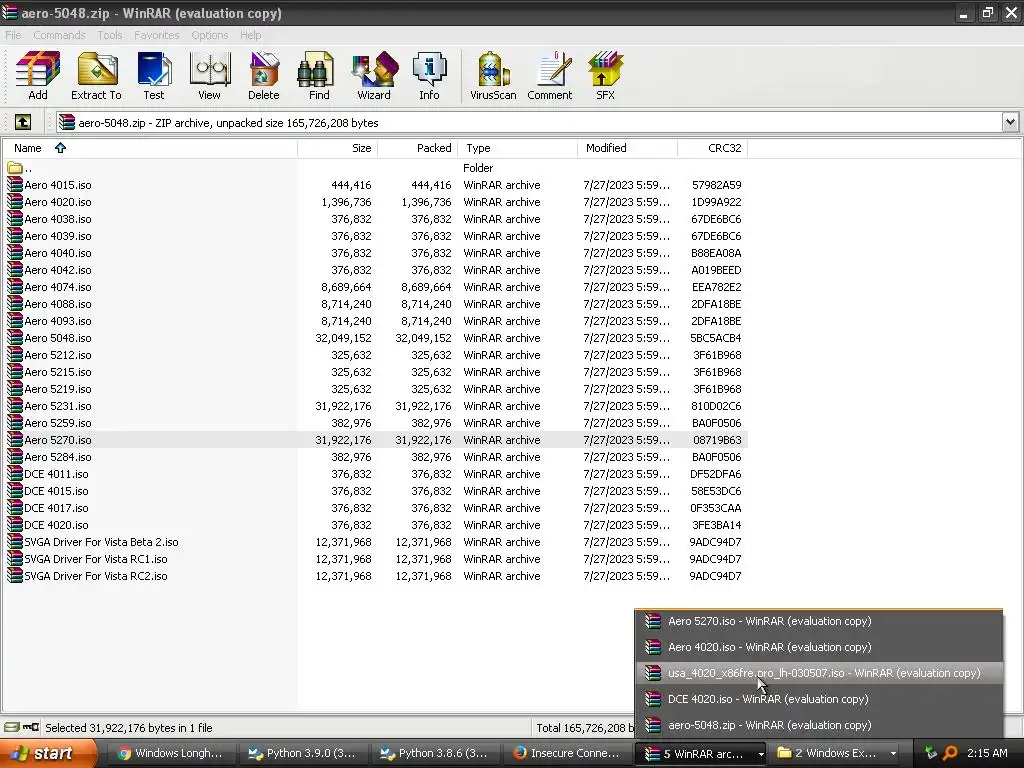Open the Help menu
1024x768 pixels.
250,35
